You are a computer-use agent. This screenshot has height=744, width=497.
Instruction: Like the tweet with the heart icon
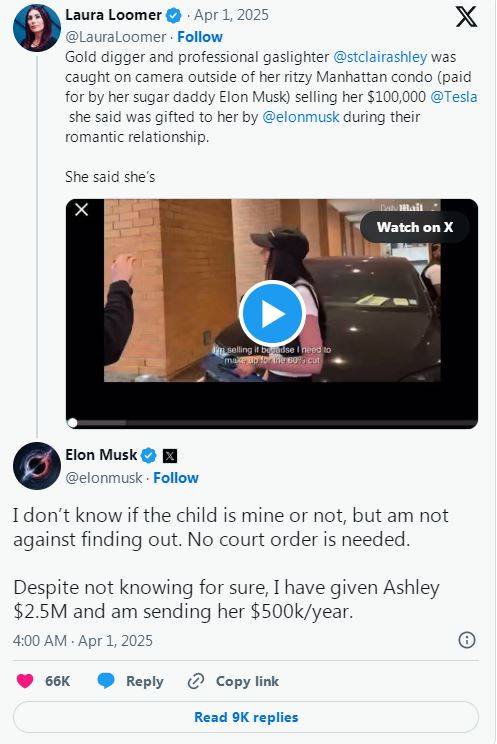(25, 681)
